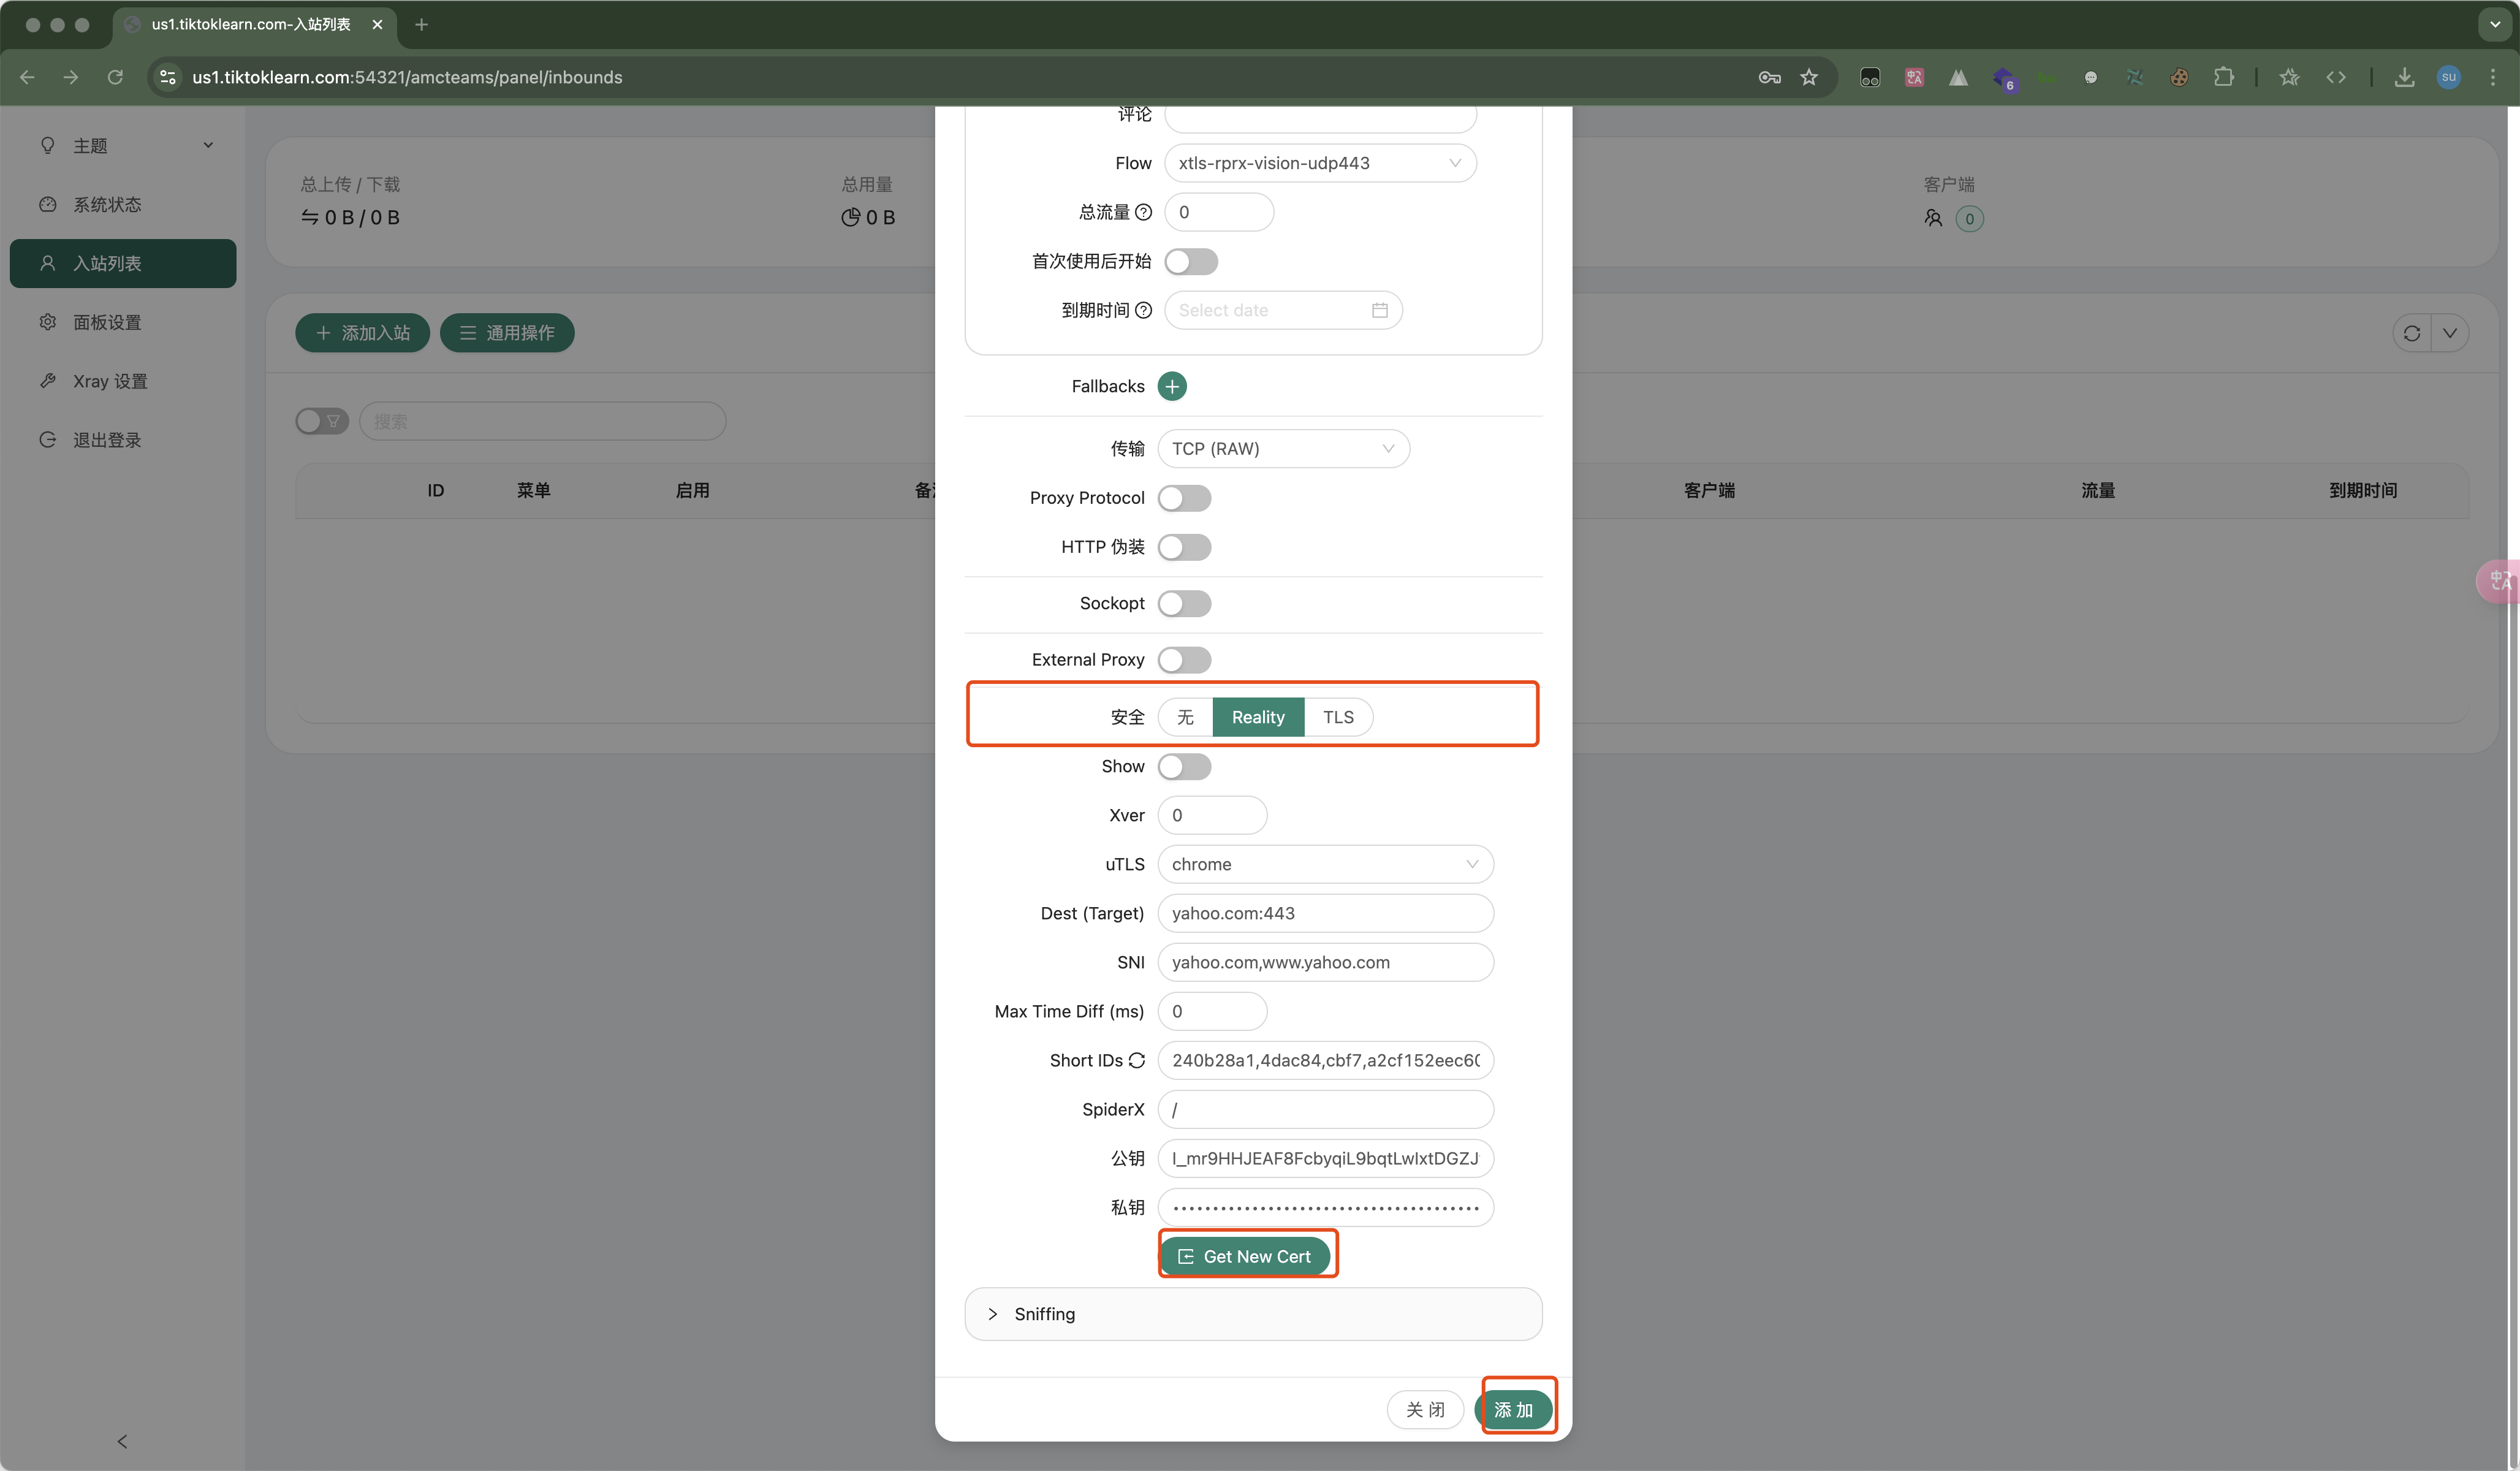Click the calendar icon in expiry date field
Viewport: 2520px width, 1471px height.
(x=1379, y=310)
